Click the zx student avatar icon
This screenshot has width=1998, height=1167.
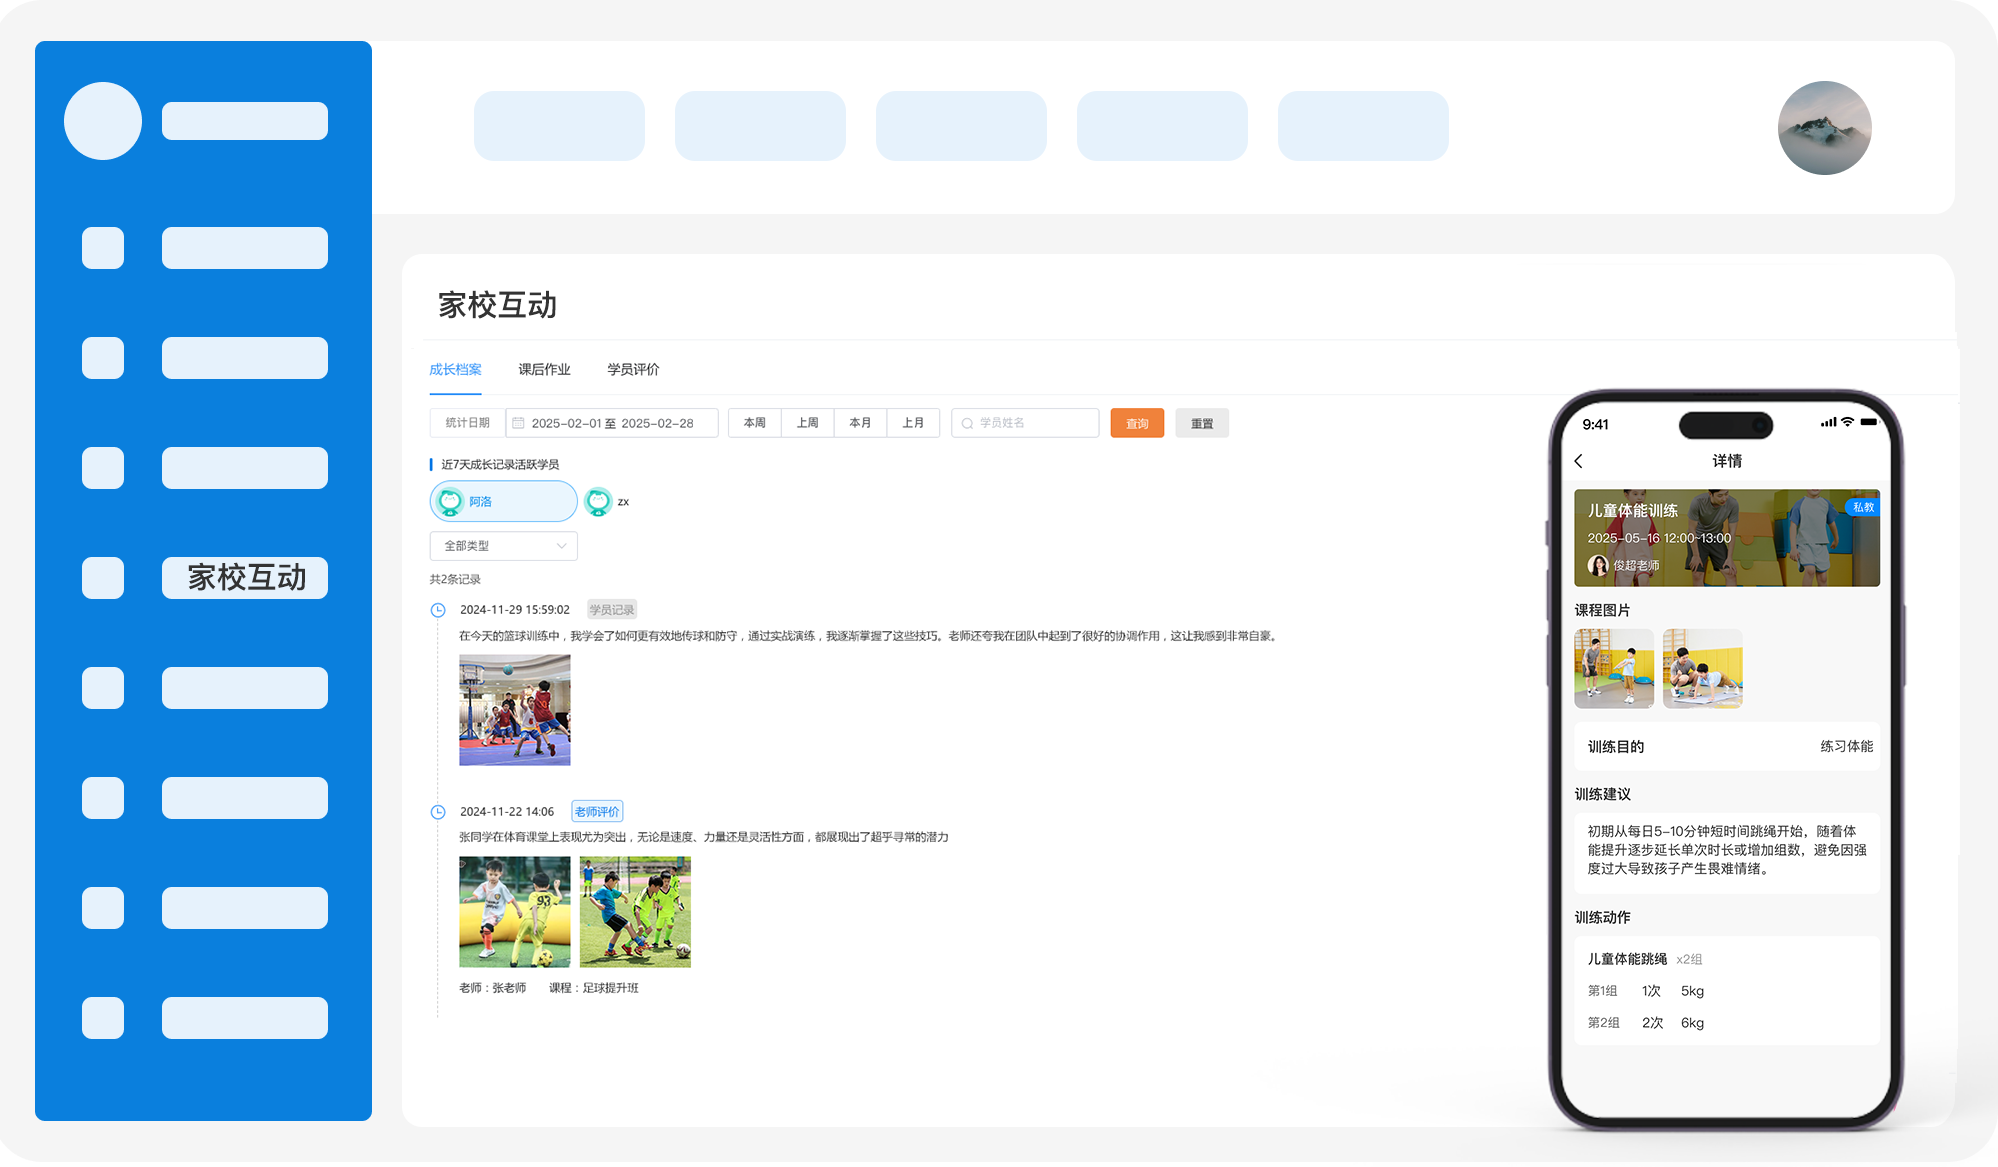[598, 501]
